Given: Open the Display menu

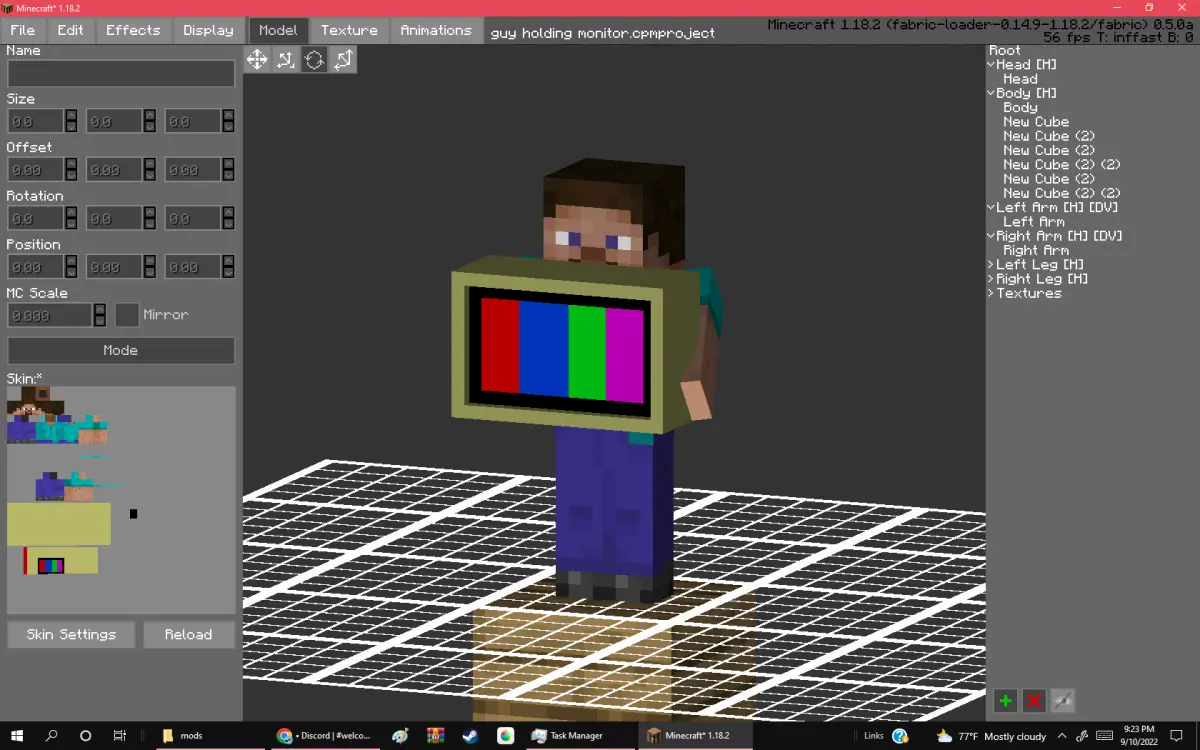Looking at the screenshot, I should click(208, 30).
